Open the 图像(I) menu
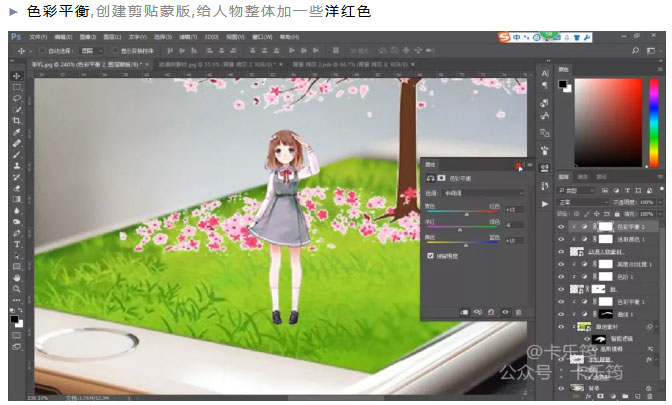 coord(87,37)
